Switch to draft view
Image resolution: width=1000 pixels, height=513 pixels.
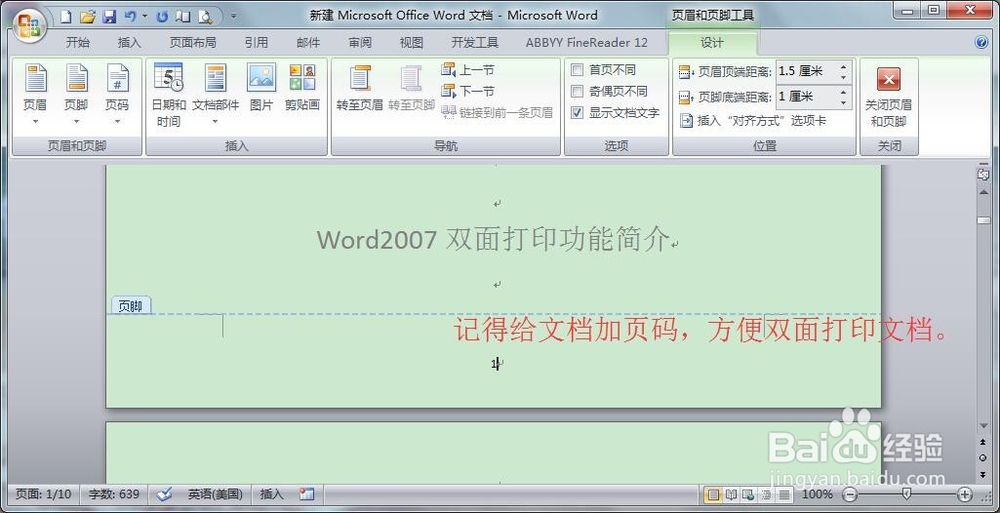click(x=784, y=494)
